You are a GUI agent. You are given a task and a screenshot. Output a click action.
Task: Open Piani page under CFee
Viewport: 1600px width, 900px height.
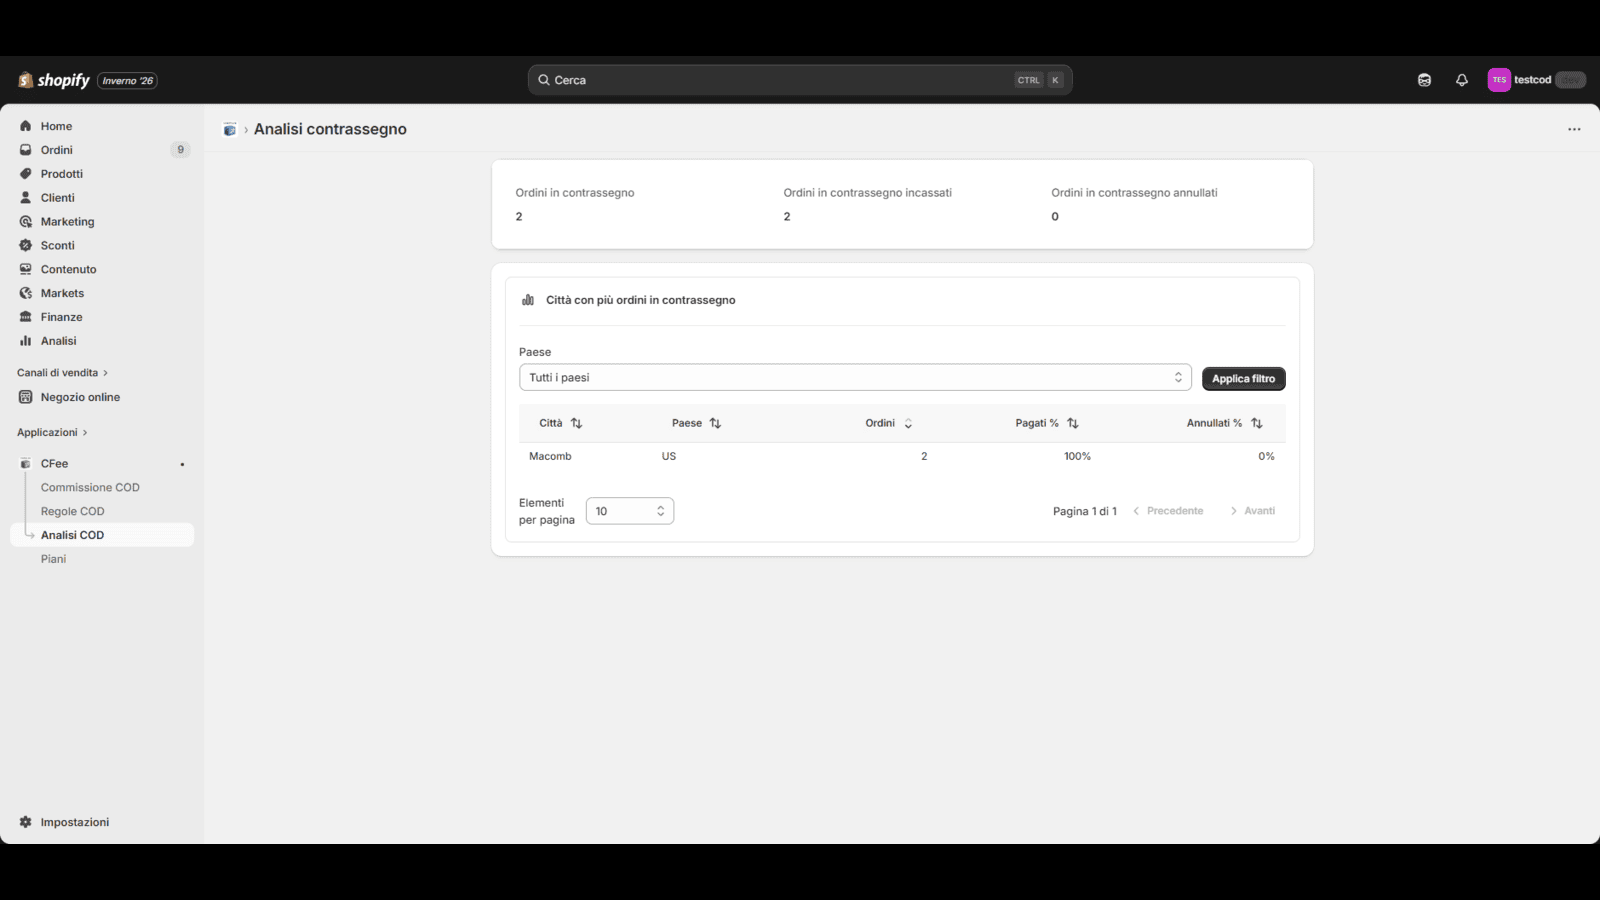click(x=54, y=559)
